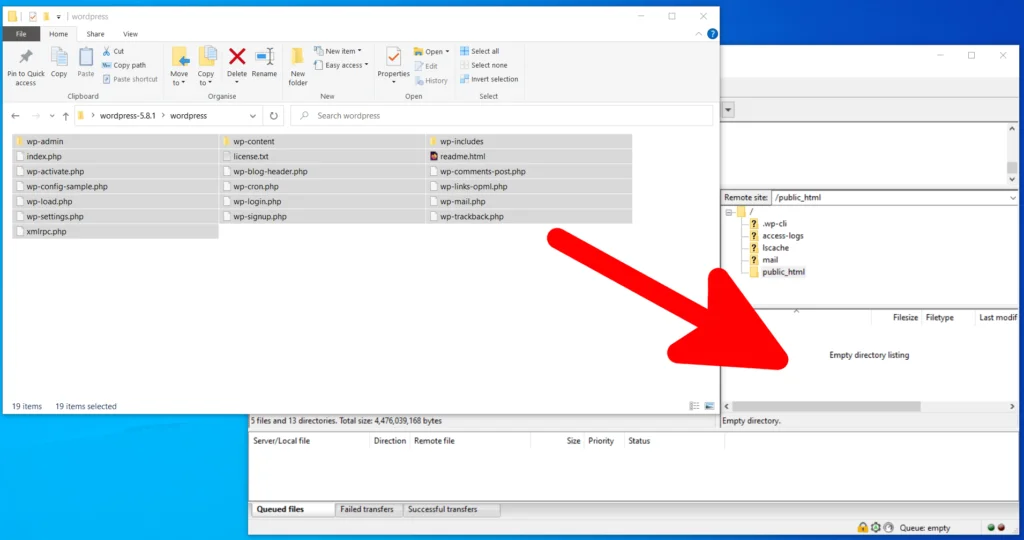The height and width of the screenshot is (540, 1024).
Task: Select public_html in remote tree
Action: coord(783,272)
